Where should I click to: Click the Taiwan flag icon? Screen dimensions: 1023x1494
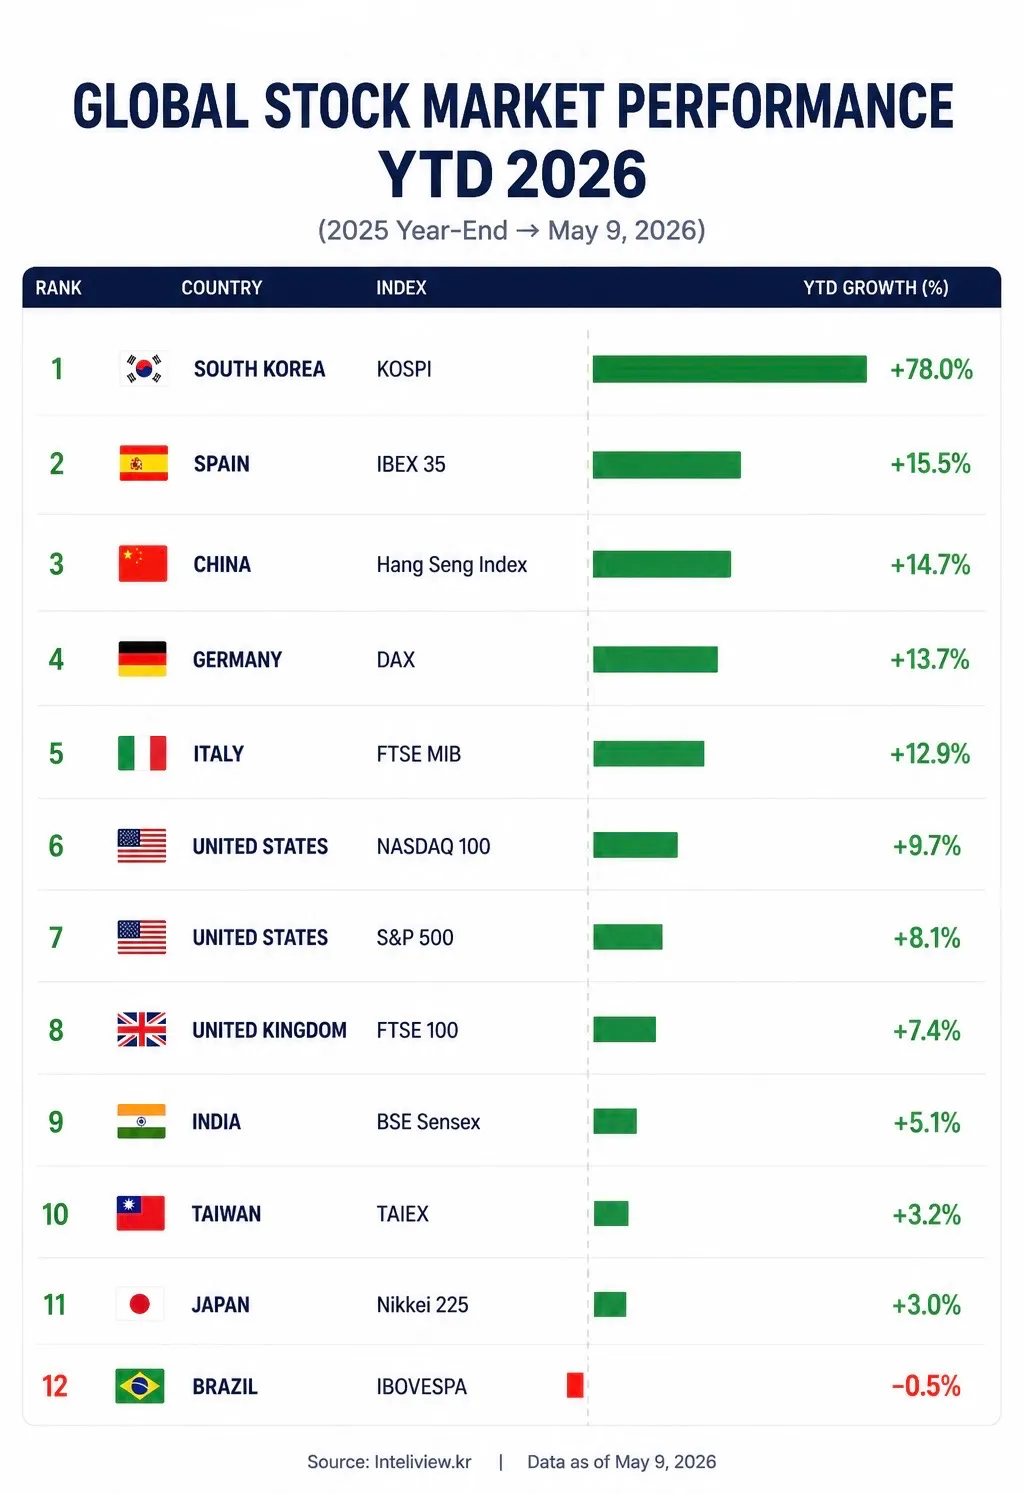point(140,1213)
